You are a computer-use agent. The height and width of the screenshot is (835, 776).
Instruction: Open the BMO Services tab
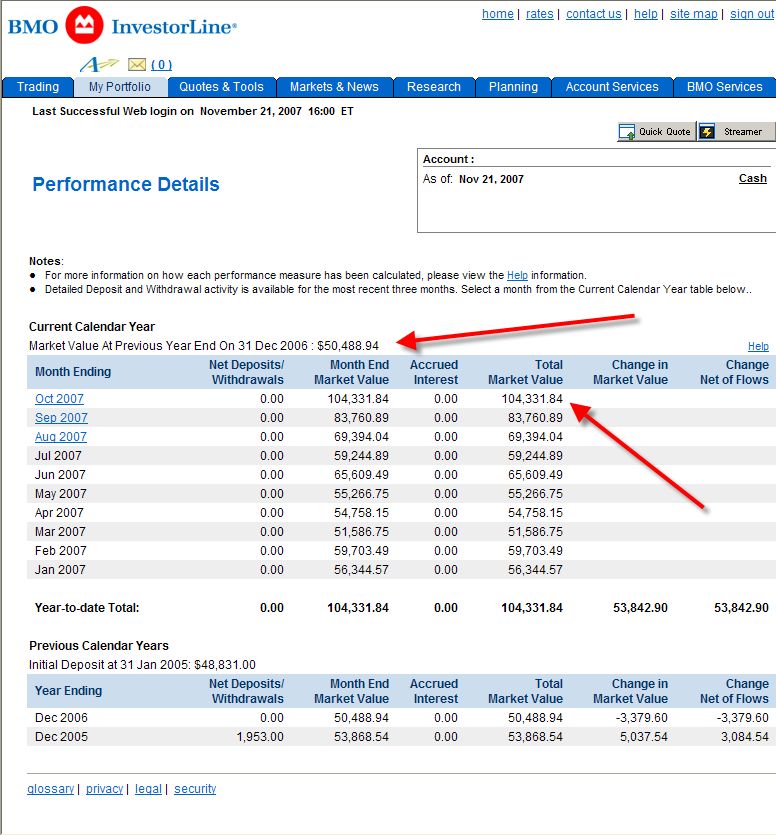click(x=725, y=87)
